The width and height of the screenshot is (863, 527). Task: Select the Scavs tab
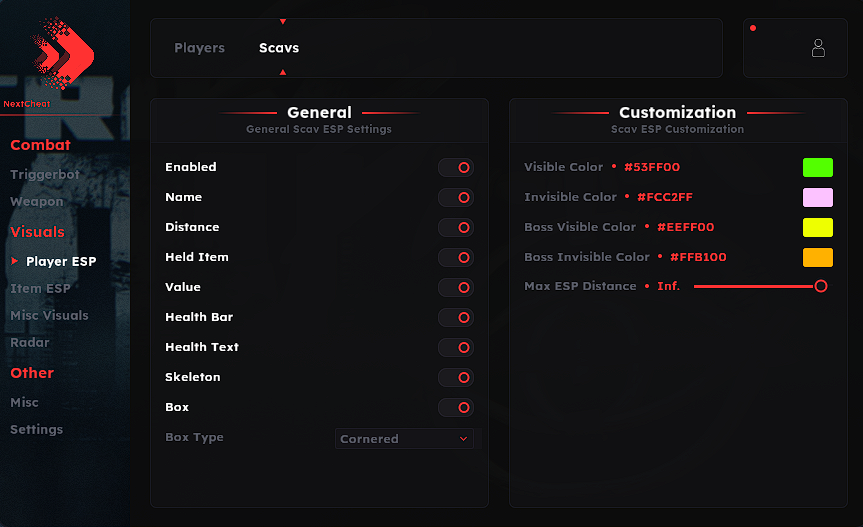pos(279,48)
